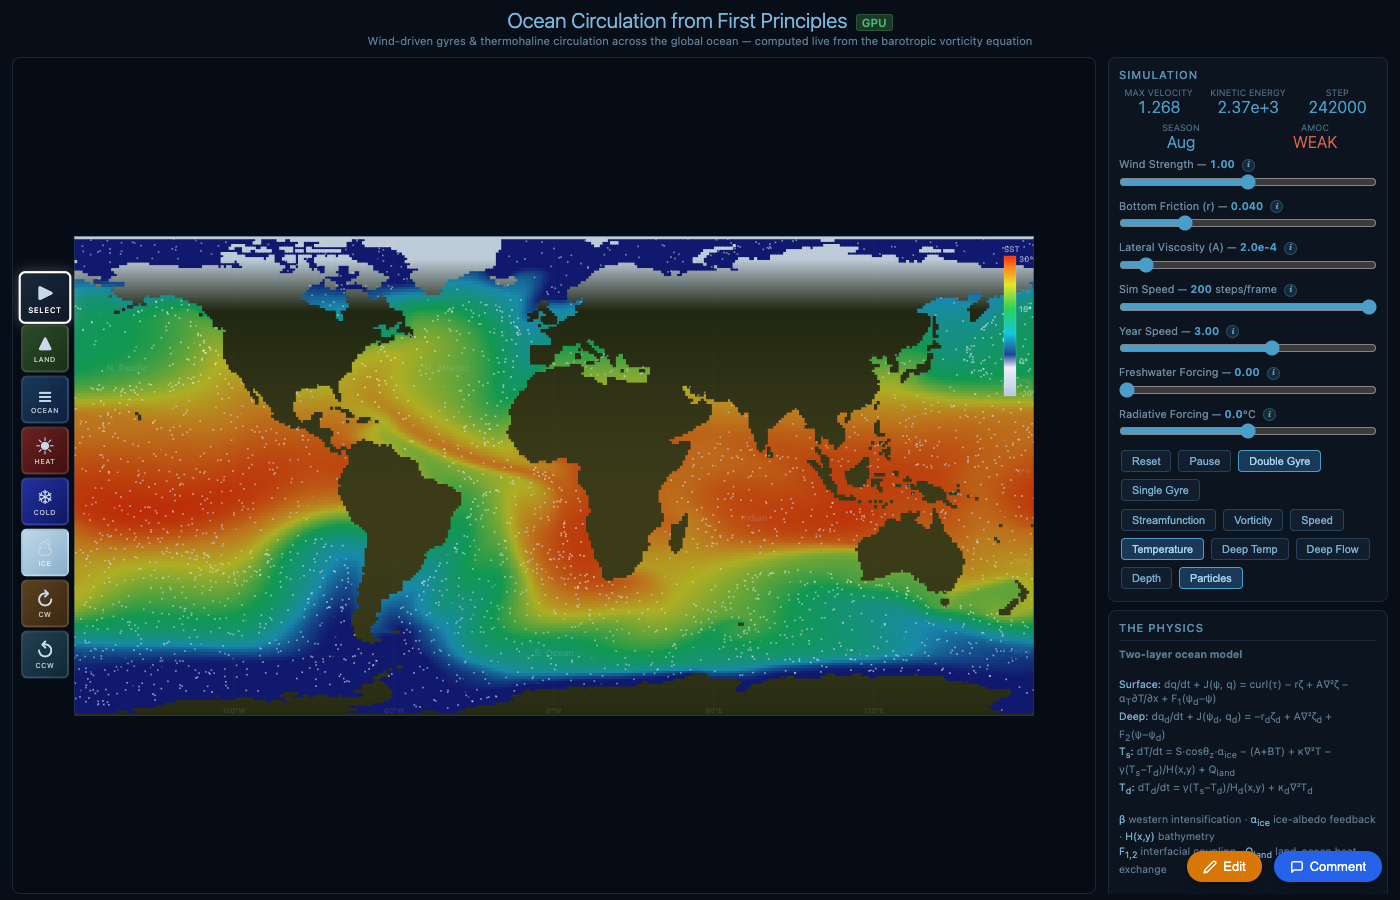Show info for Wind Strength

1248,165
